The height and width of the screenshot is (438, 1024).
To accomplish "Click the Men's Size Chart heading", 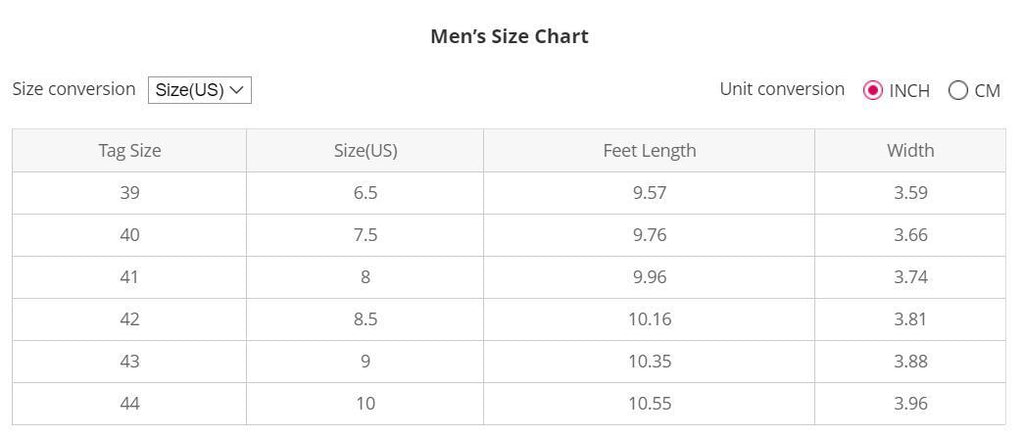I will pos(509,37).
